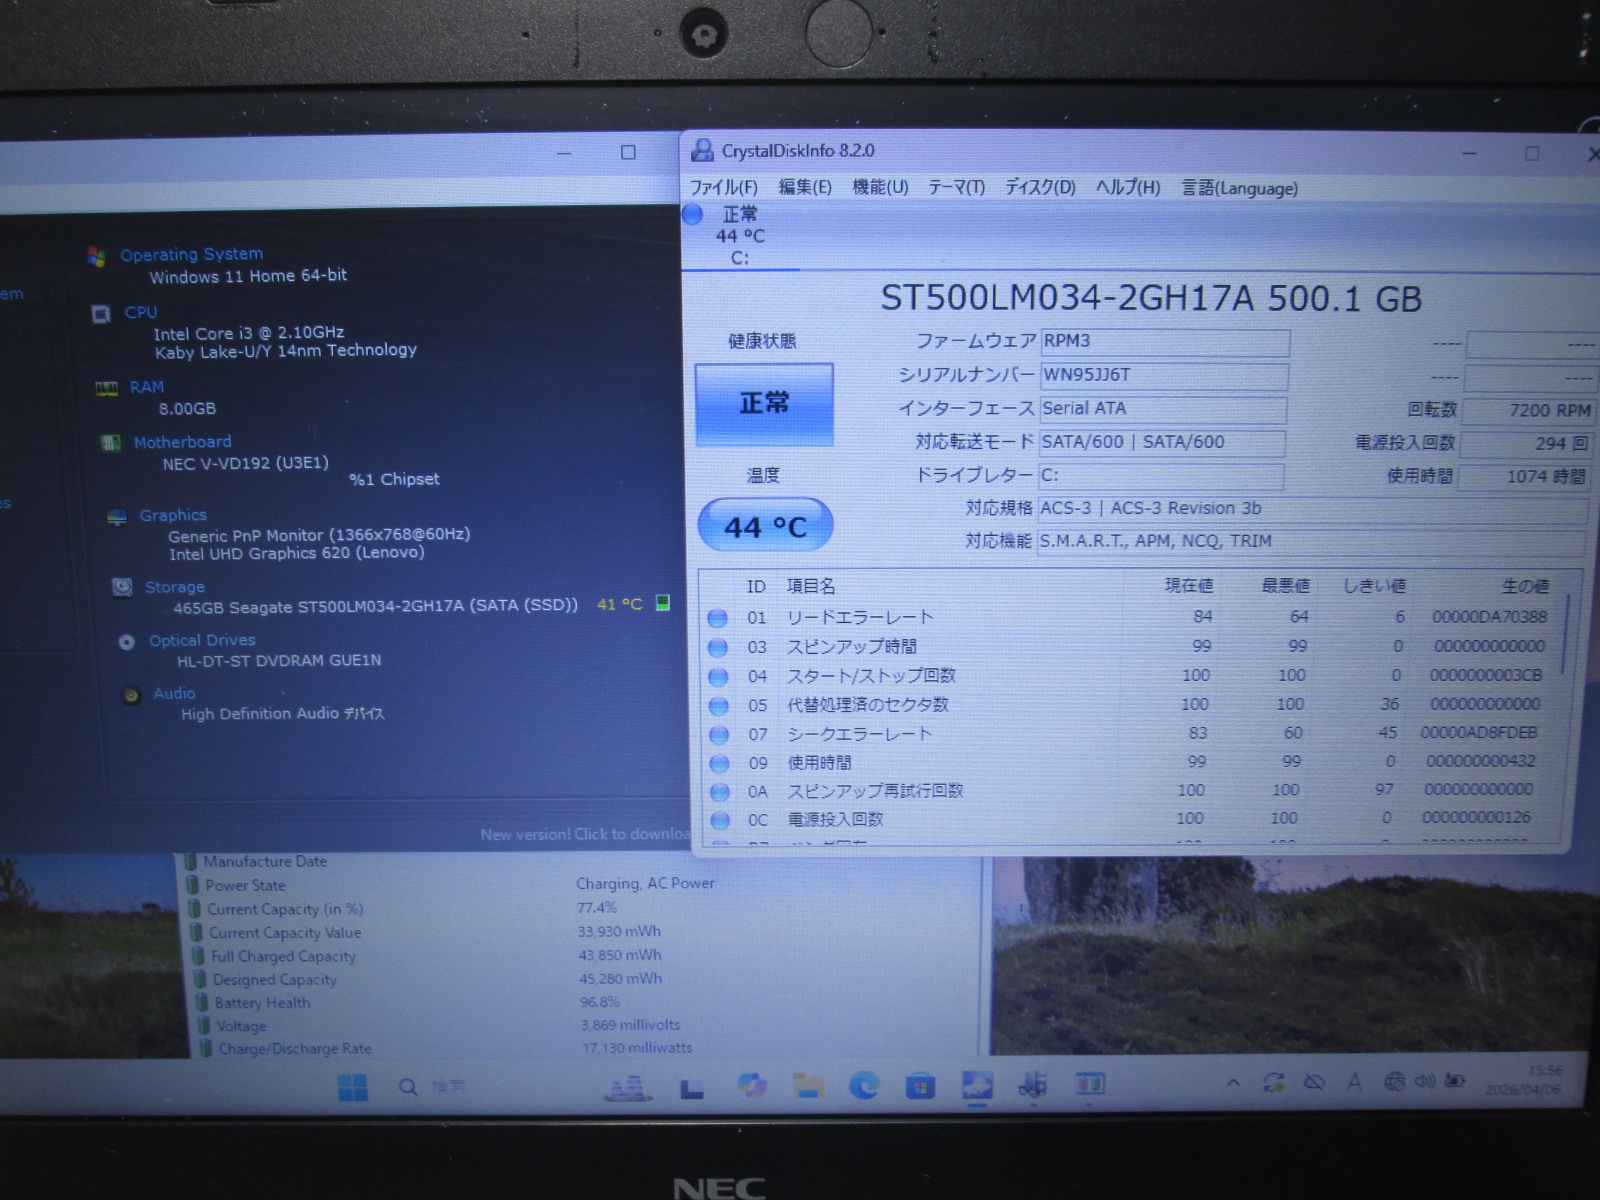Click the 正常 health status button
Image resolution: width=1600 pixels, height=1200 pixels.
tap(764, 404)
